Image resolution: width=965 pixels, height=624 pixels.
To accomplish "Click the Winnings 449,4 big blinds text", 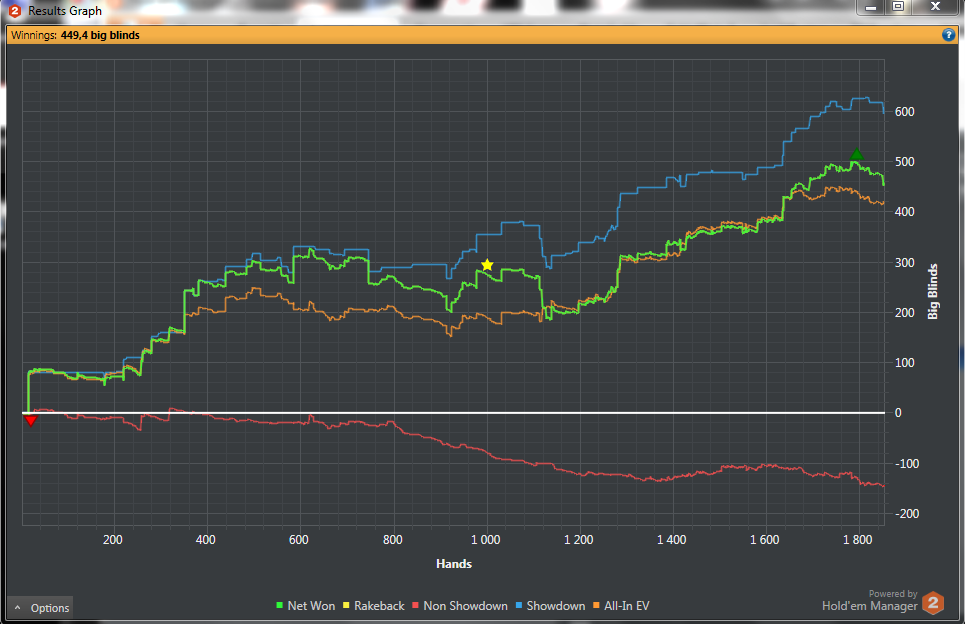I will click(x=75, y=35).
